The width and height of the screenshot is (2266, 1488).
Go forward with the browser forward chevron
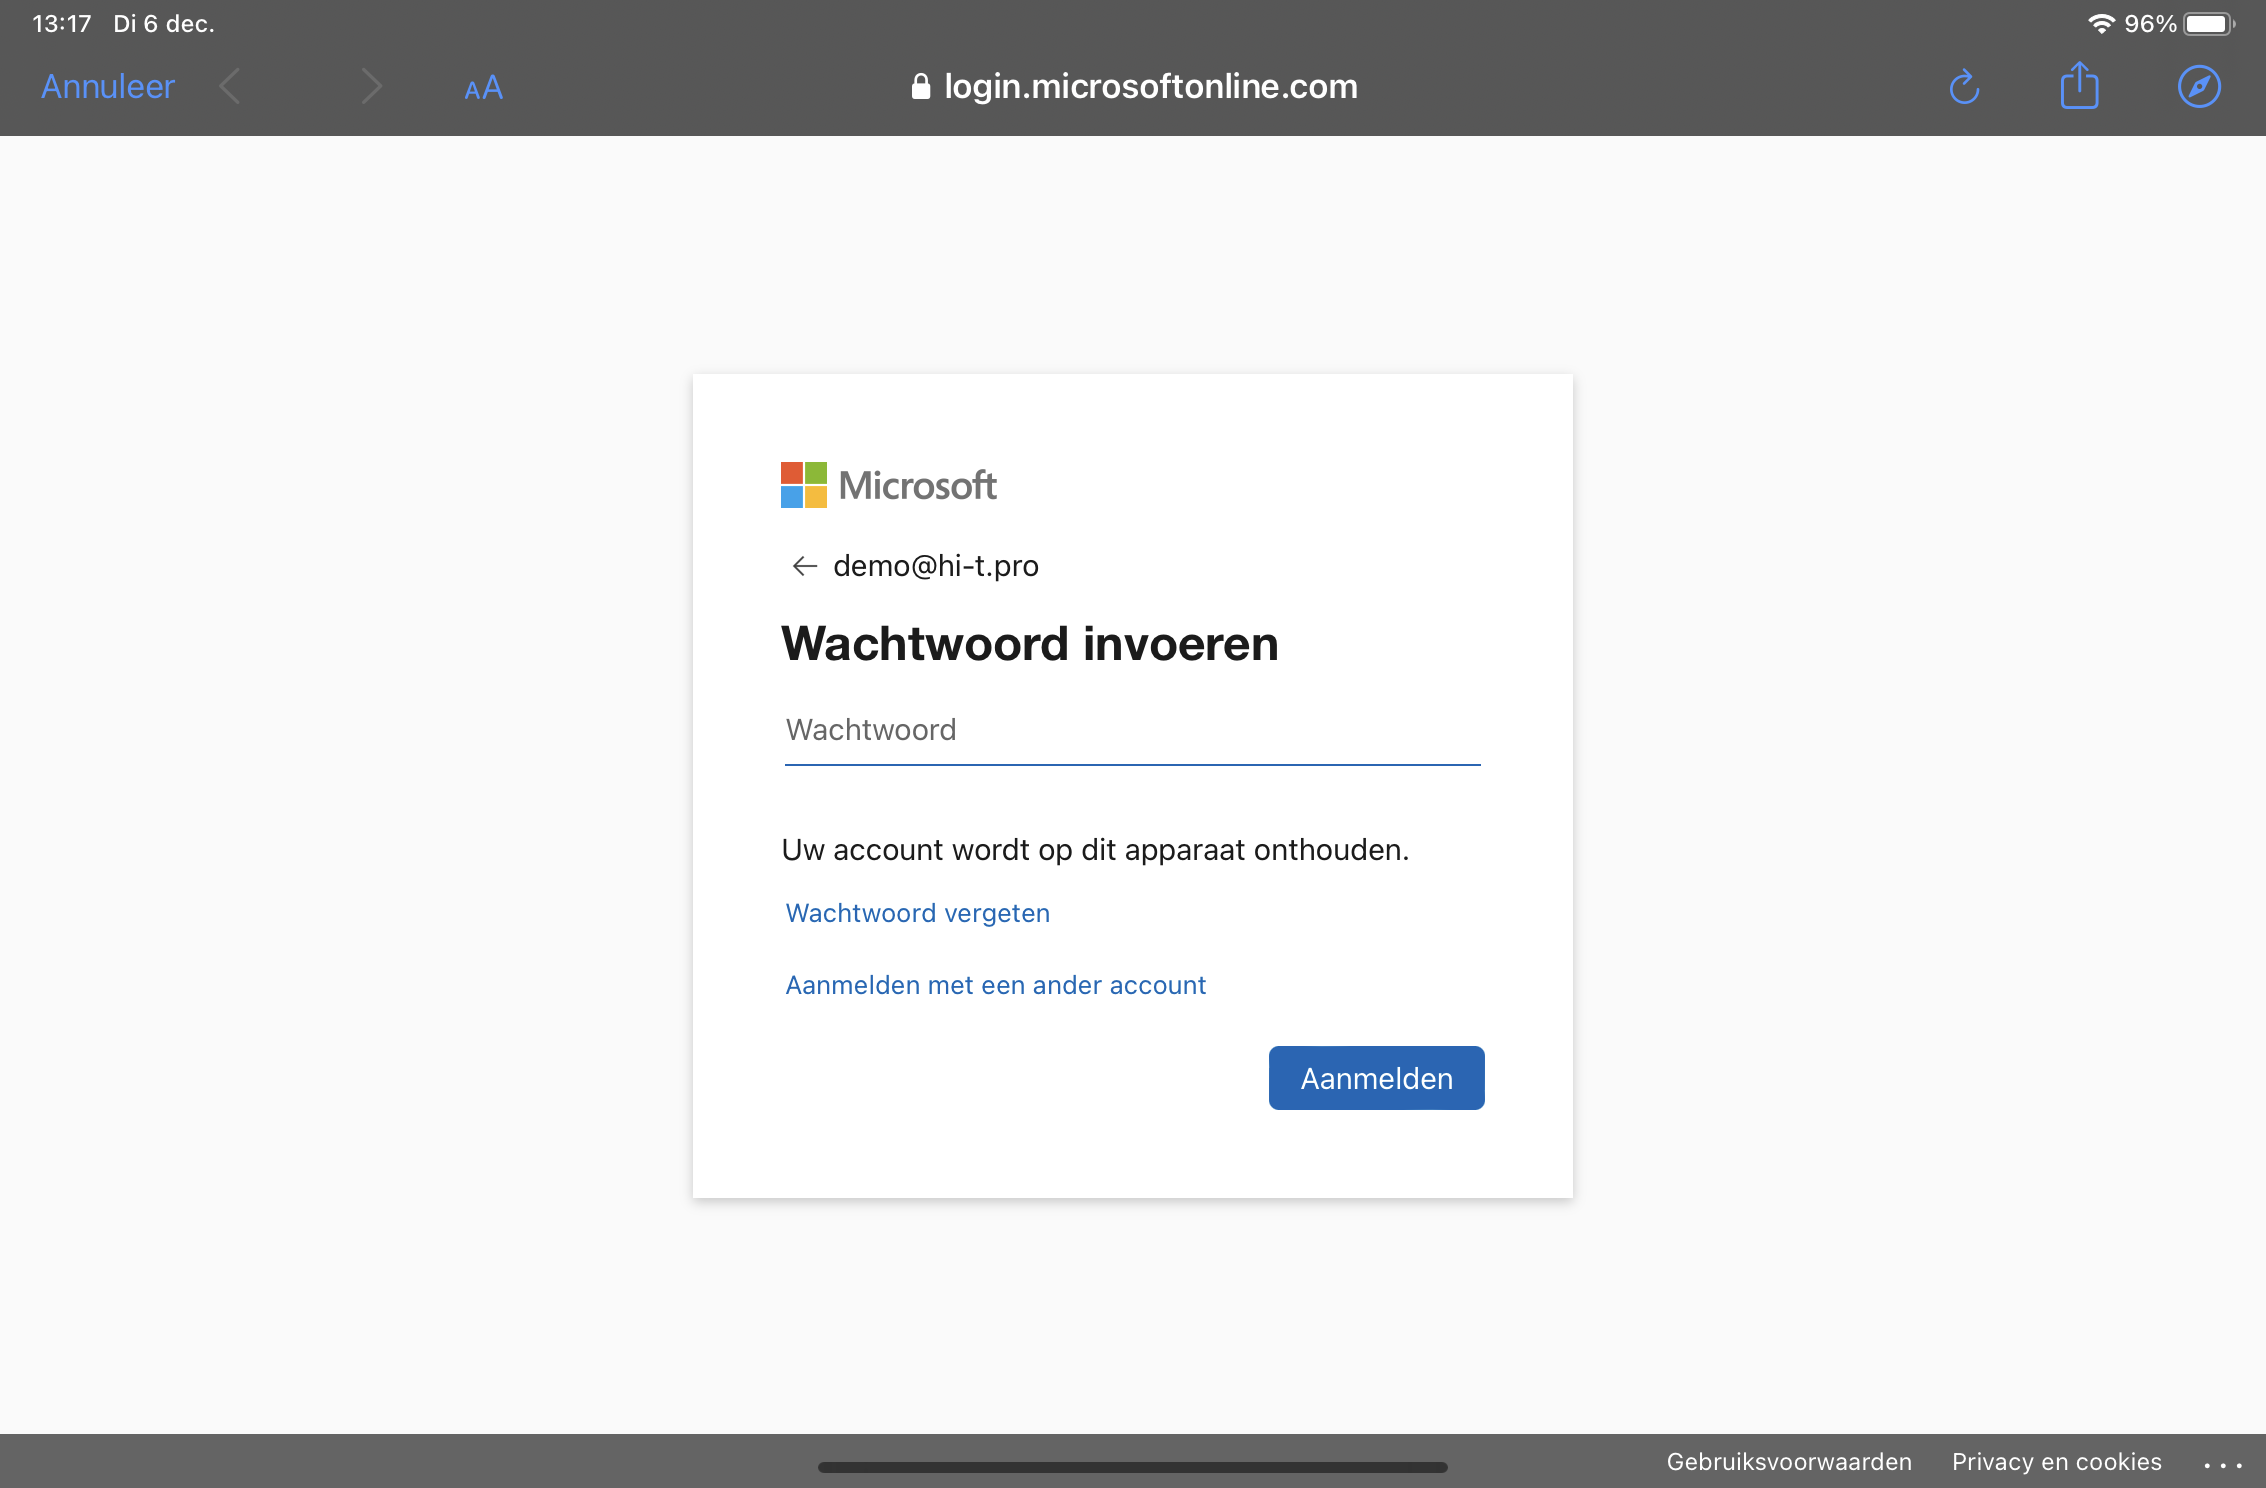click(371, 87)
